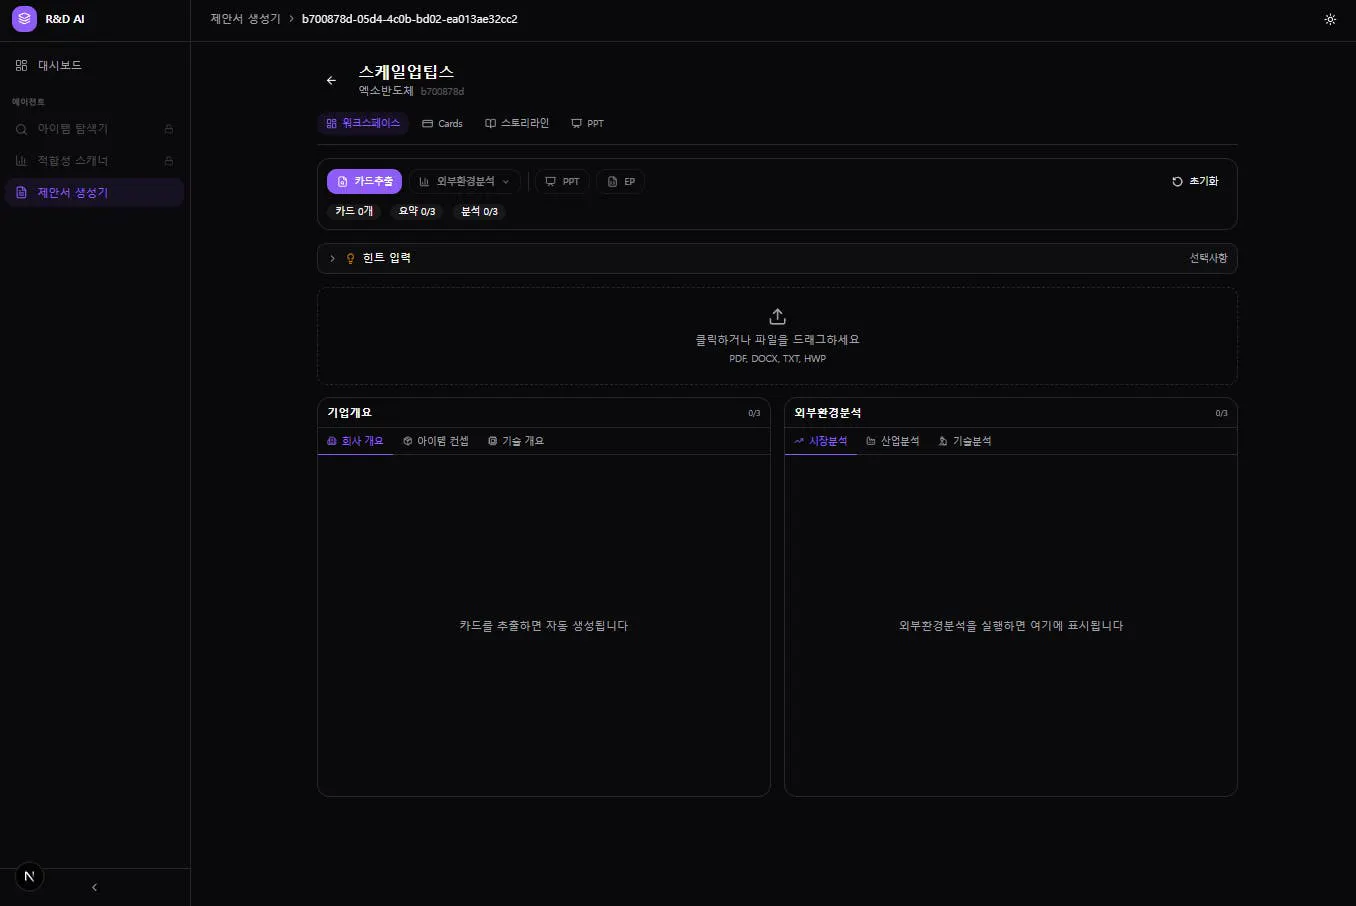Viewport: 1356px width, 906px height.
Task: Switch to the 워크스페이스 tab
Action: coord(363,123)
